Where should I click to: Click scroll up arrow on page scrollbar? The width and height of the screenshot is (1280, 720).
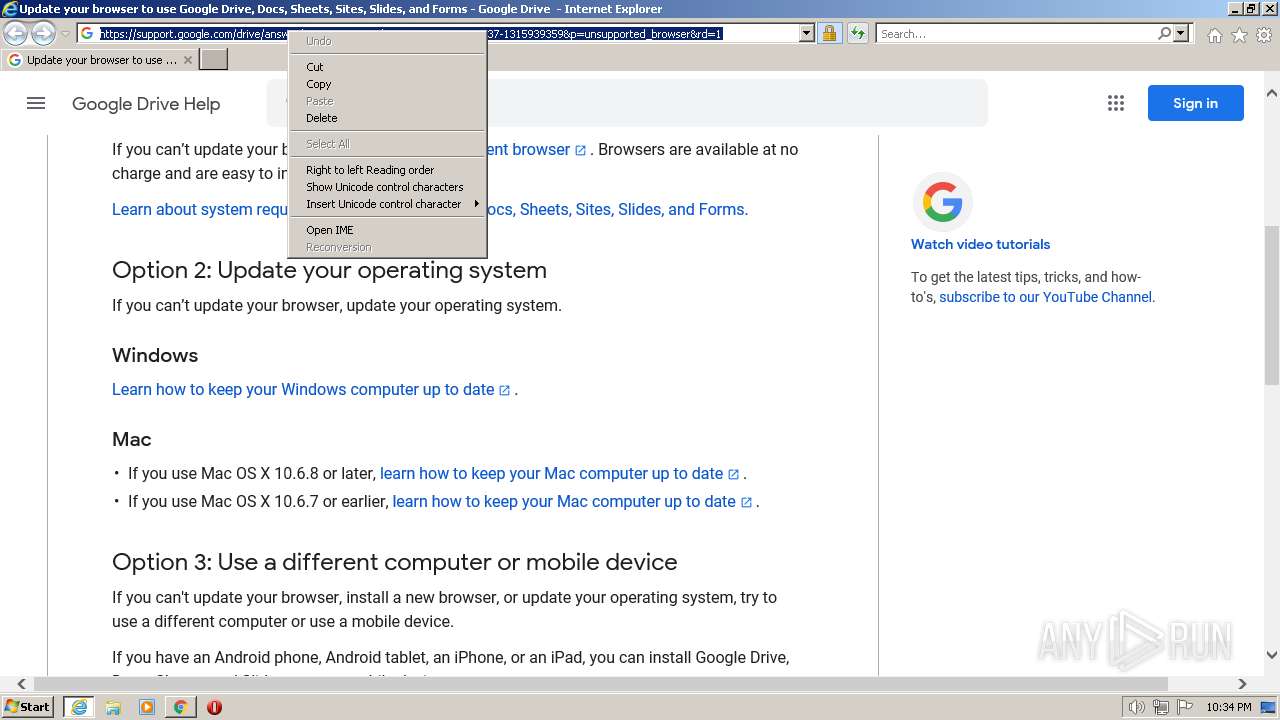(x=1271, y=93)
